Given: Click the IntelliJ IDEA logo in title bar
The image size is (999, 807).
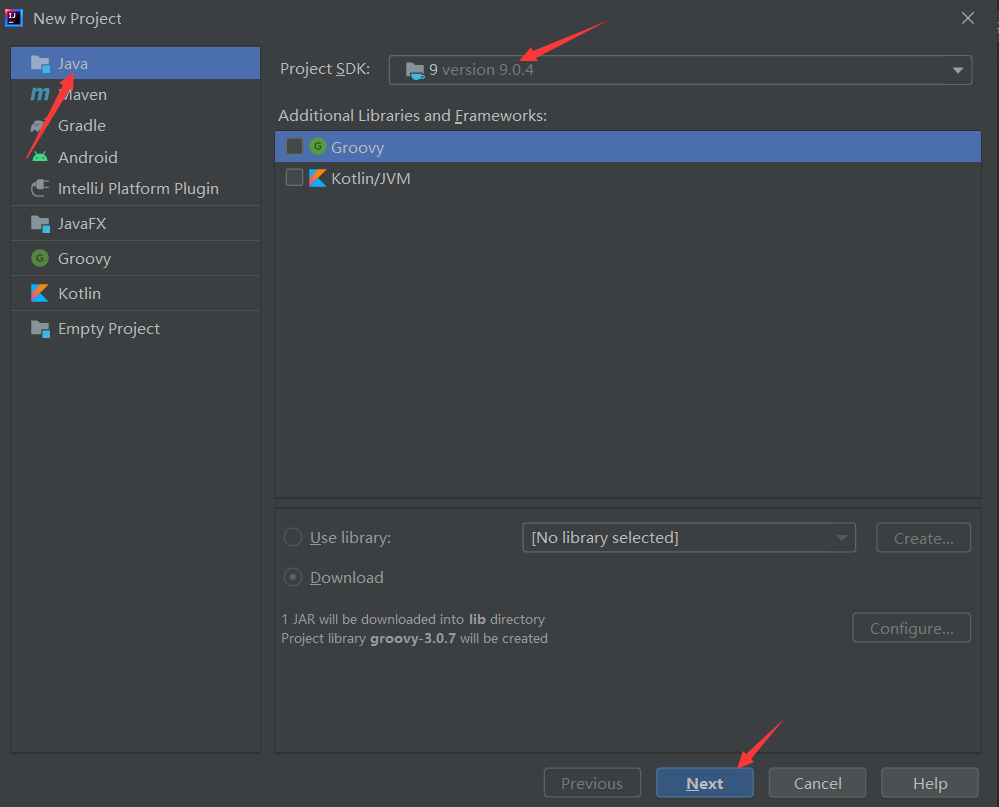Looking at the screenshot, I should (14, 18).
